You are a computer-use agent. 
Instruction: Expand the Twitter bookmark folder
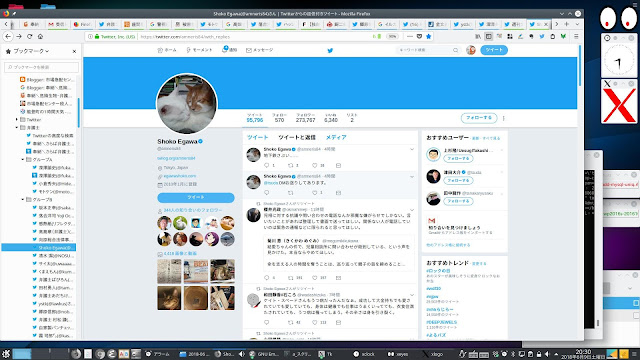17,120
